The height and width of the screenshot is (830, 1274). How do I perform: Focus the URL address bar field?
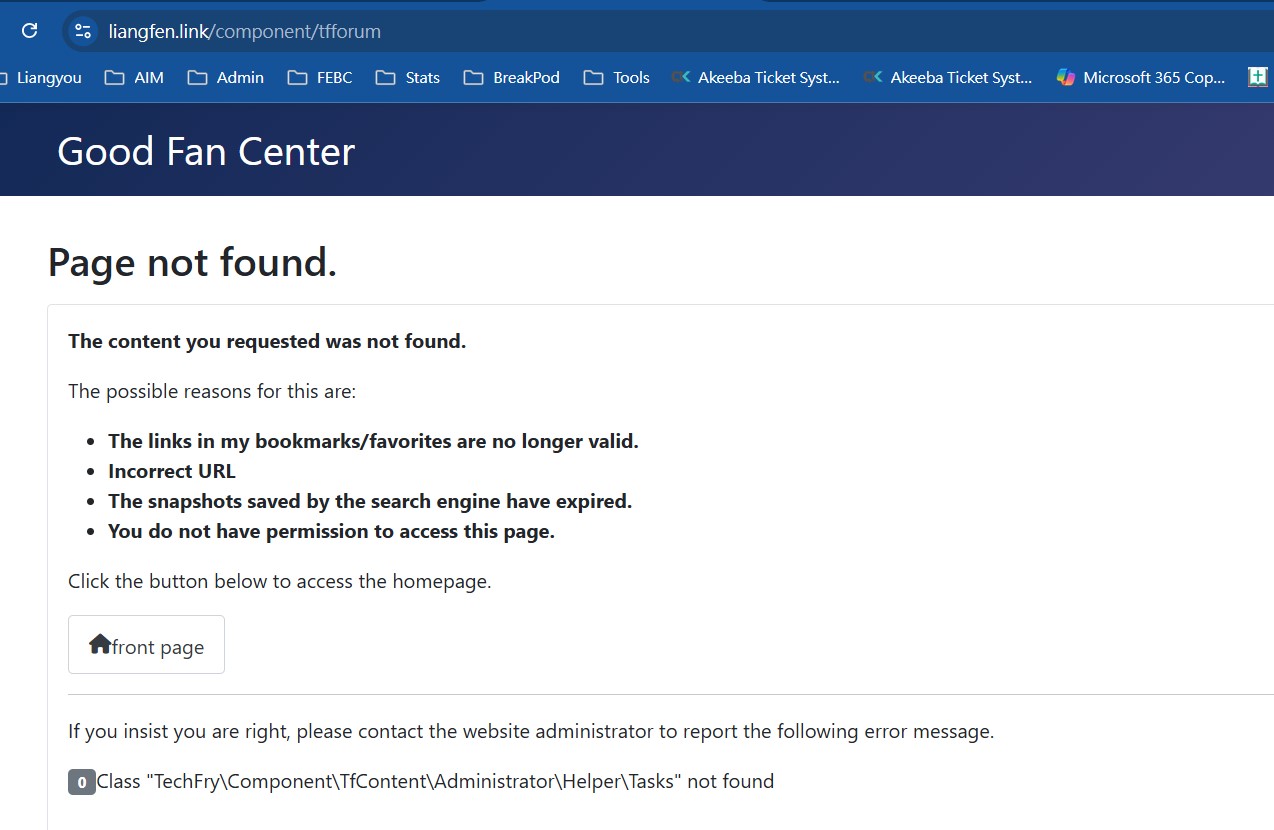click(x=600, y=31)
